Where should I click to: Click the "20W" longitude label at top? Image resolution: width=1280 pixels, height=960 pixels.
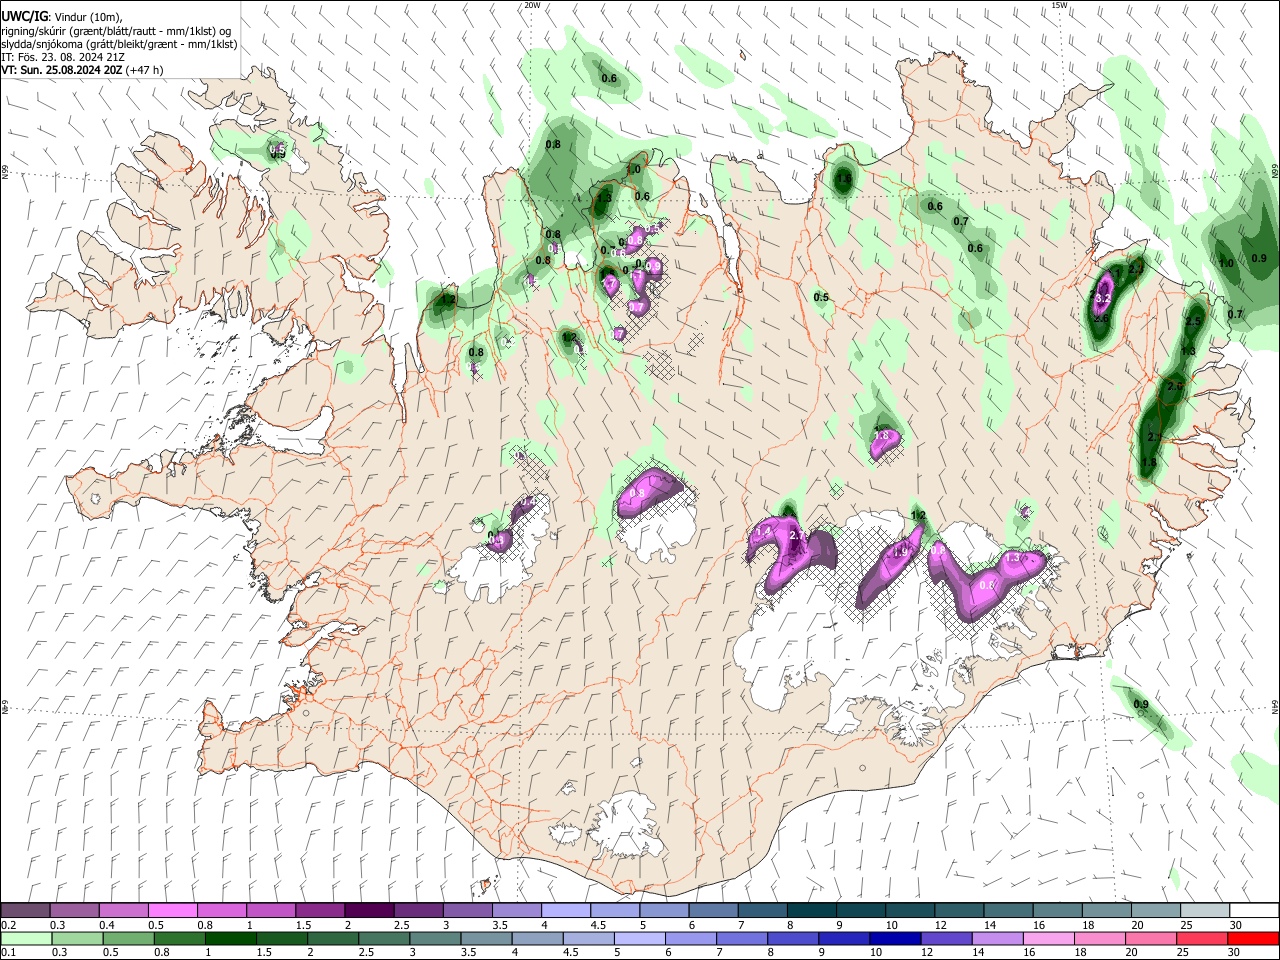[x=532, y=5]
